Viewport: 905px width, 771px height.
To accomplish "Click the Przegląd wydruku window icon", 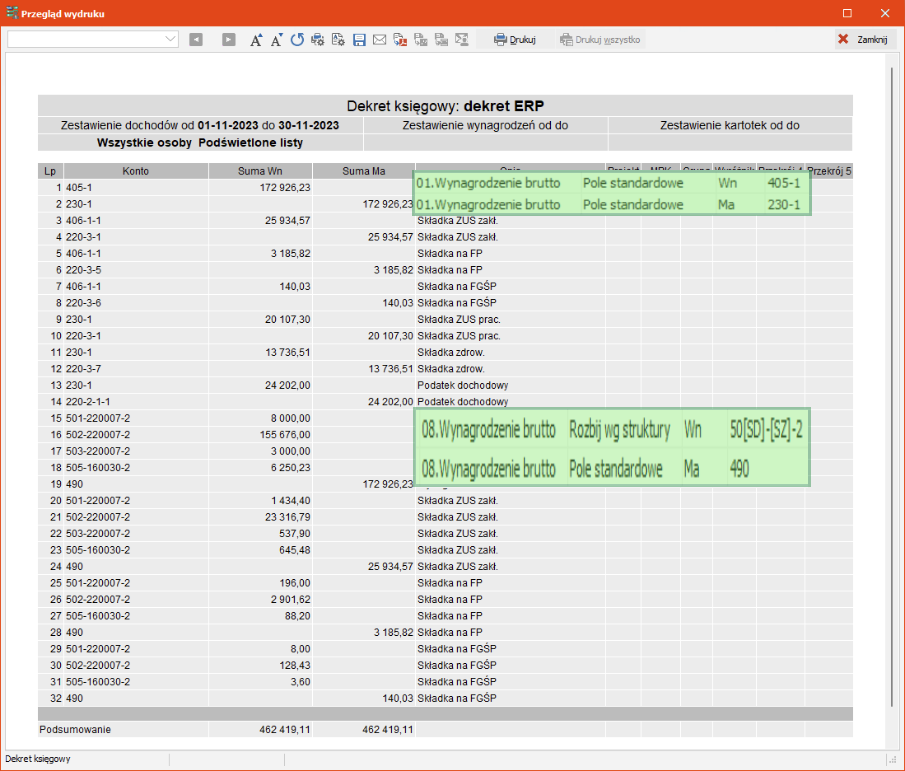I will 12,13.
